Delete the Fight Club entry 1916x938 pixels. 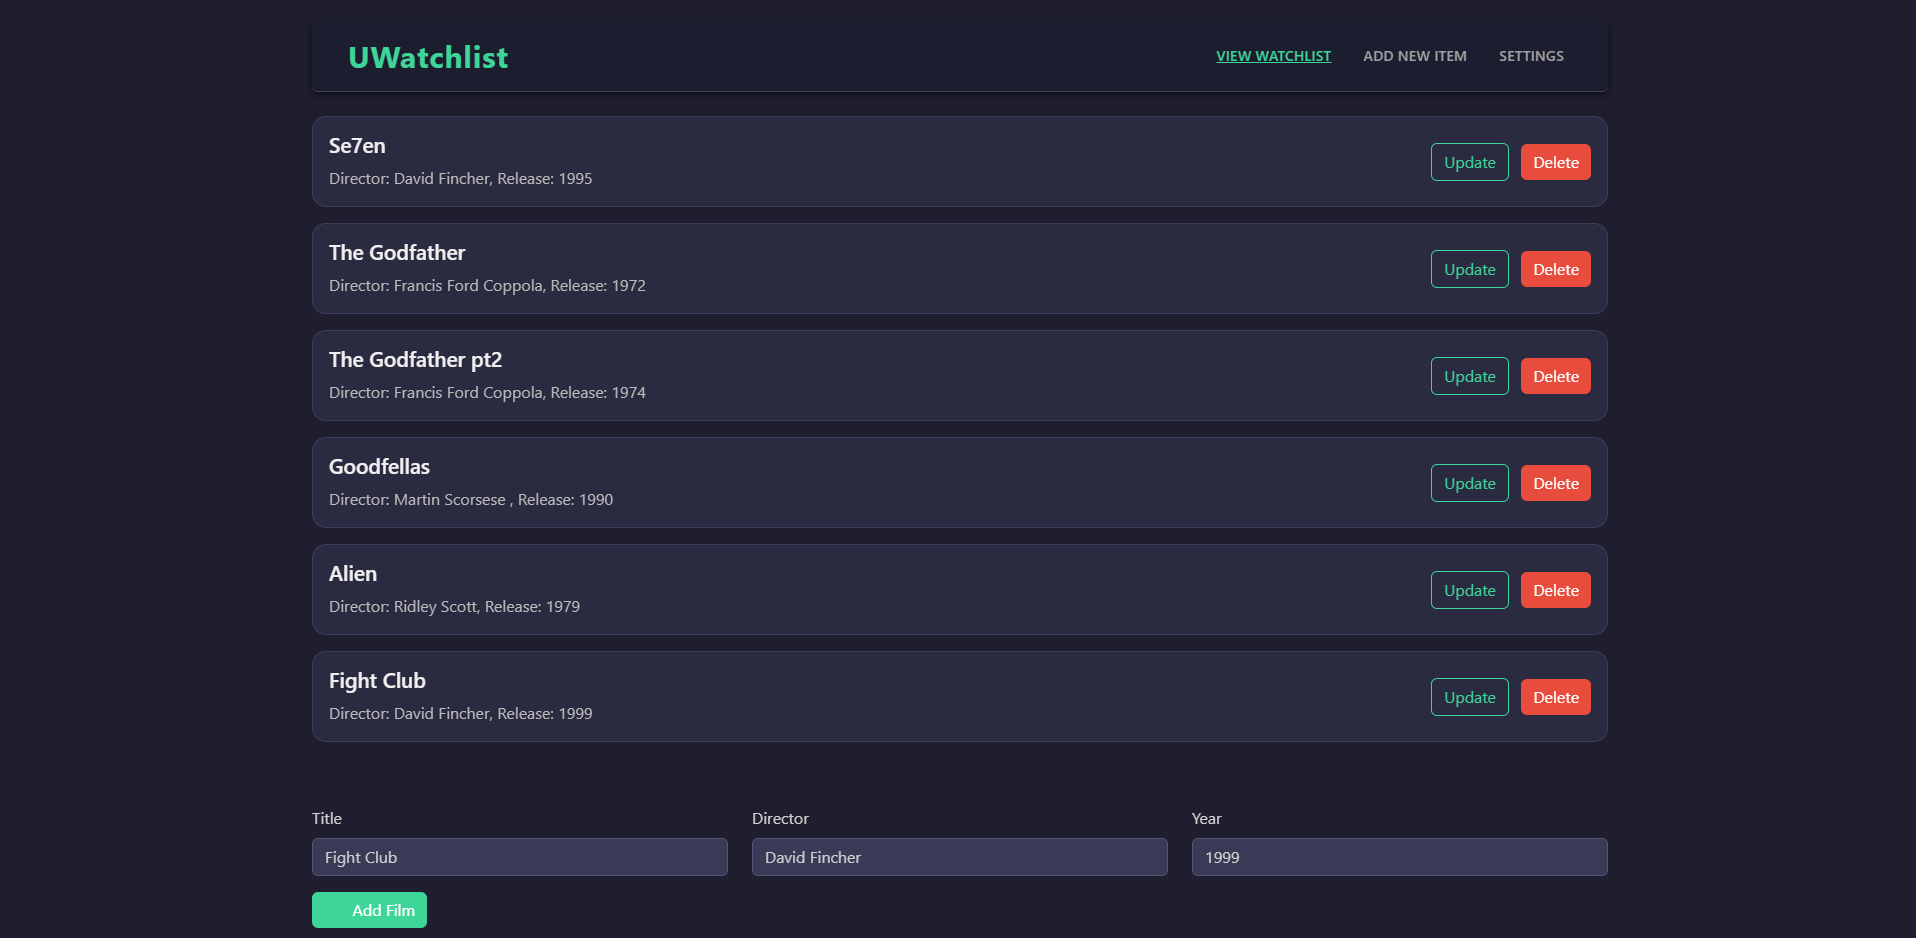click(1555, 698)
